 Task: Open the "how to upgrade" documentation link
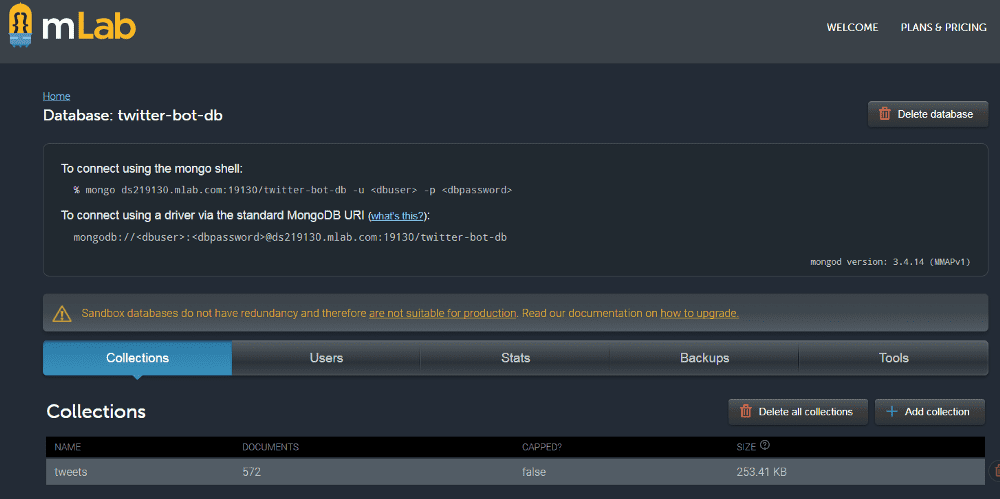tap(699, 313)
